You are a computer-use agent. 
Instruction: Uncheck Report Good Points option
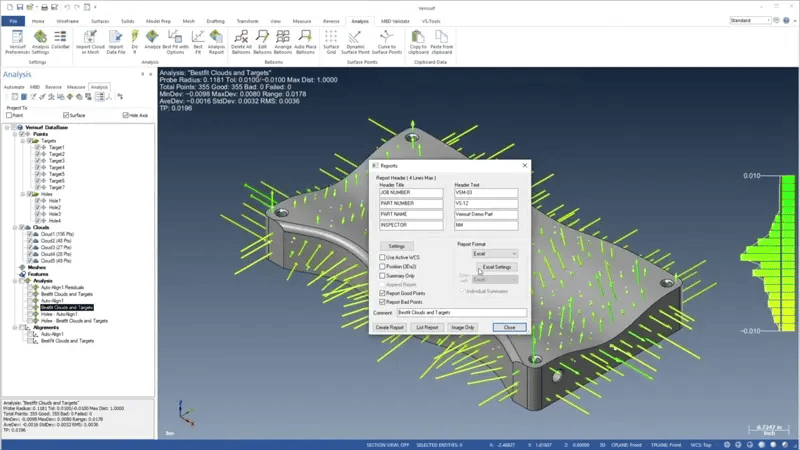(x=382, y=293)
